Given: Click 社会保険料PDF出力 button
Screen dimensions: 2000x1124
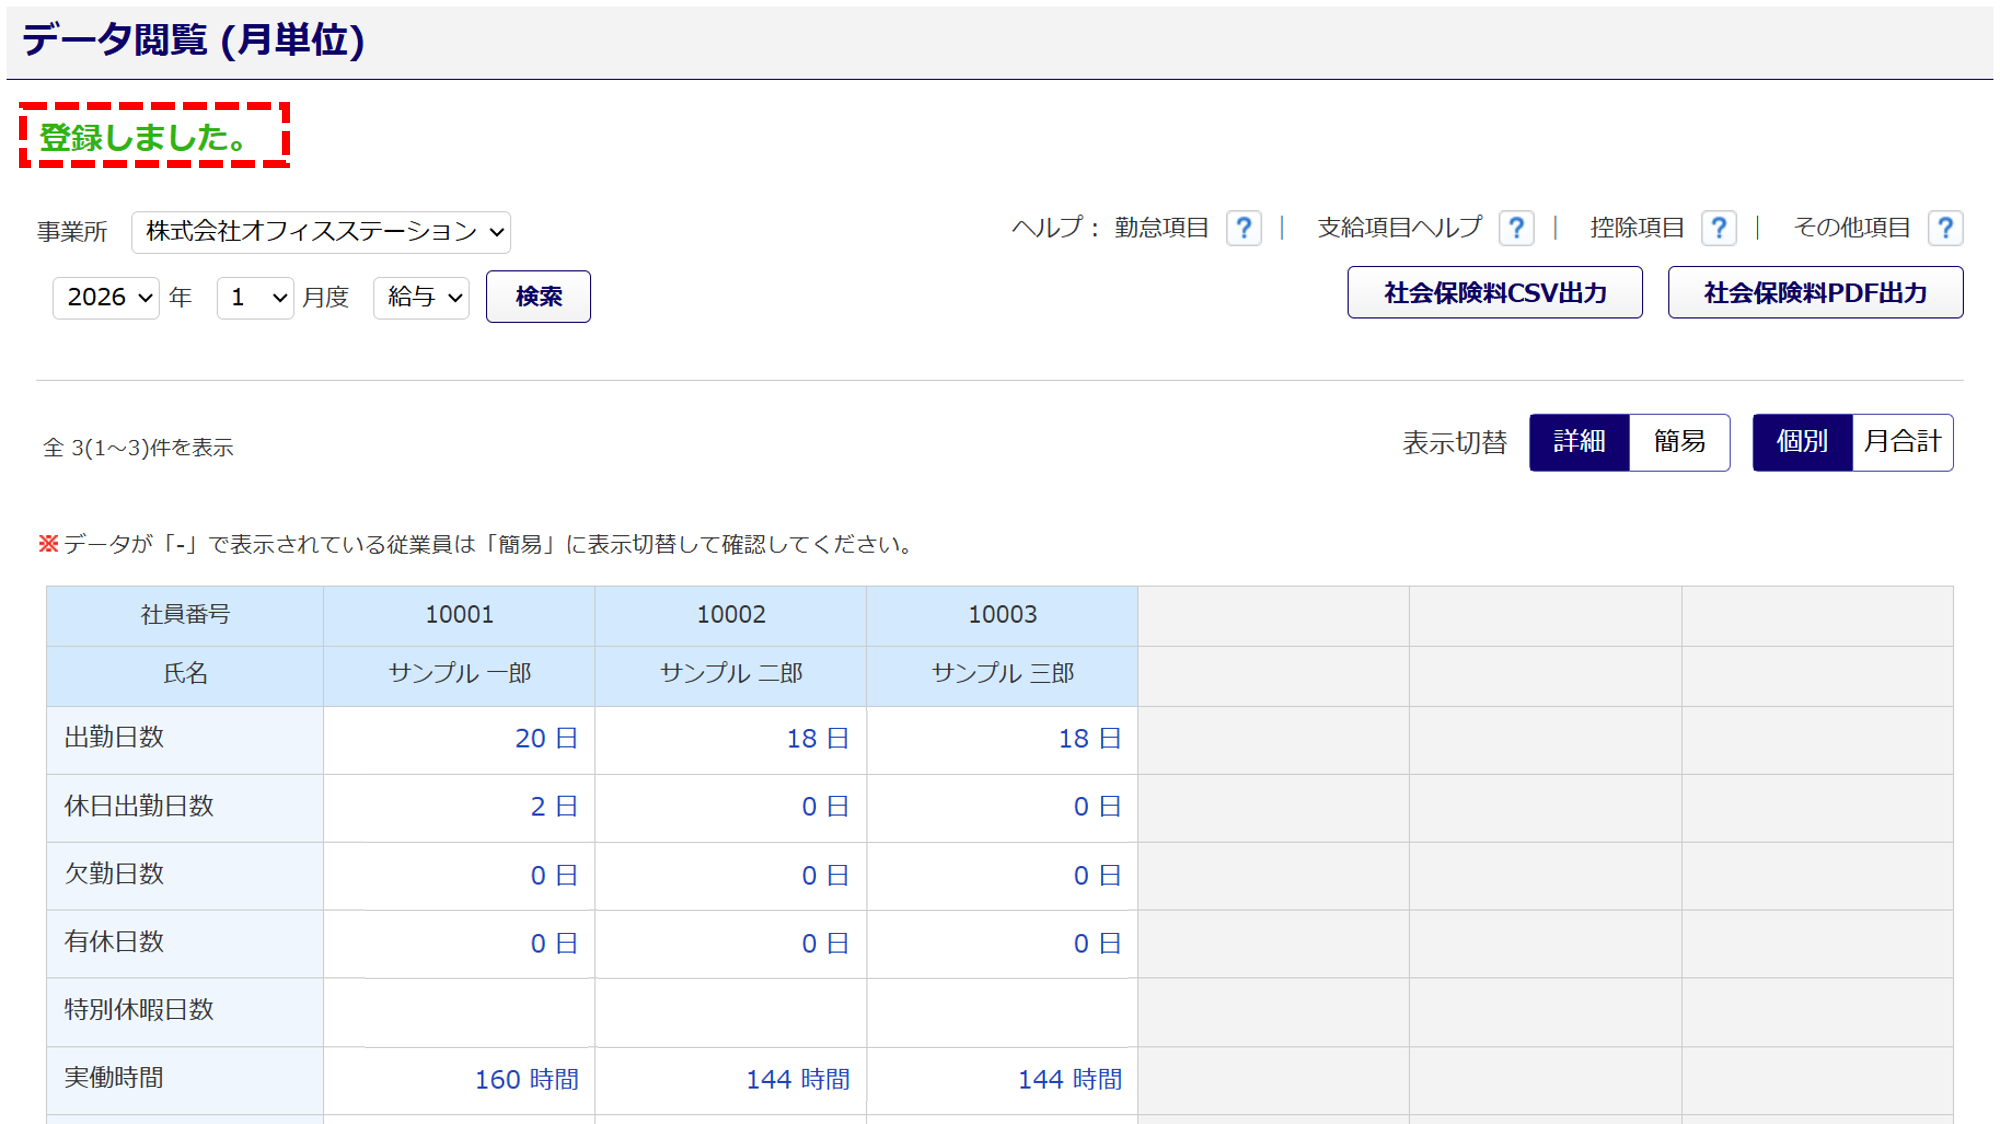Looking at the screenshot, I should click(x=1814, y=293).
